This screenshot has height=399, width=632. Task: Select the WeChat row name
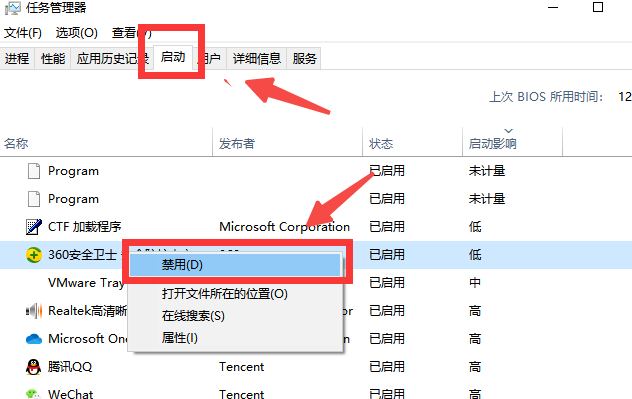click(71, 394)
